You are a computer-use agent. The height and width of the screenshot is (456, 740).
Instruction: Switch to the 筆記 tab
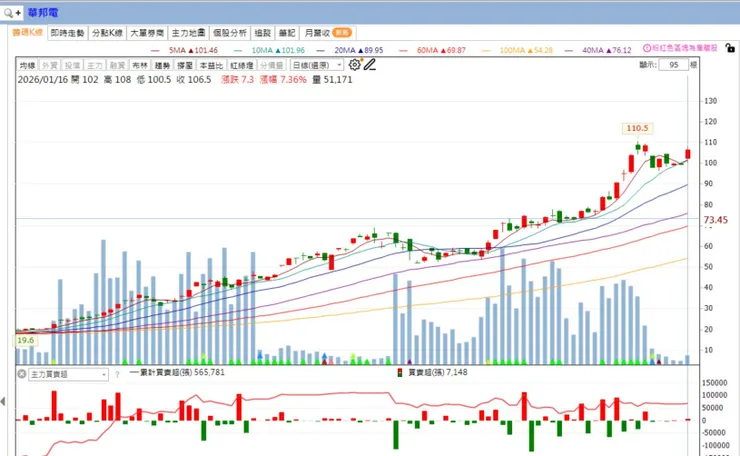287,33
